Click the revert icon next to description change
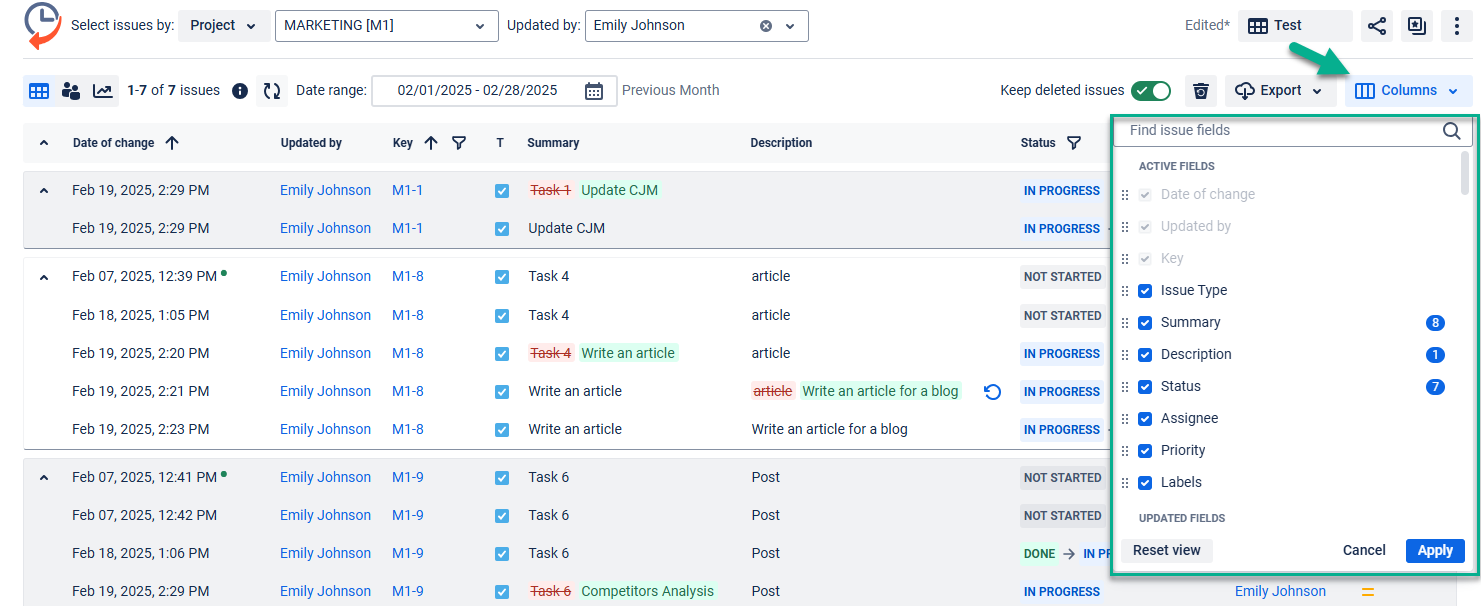The image size is (1481, 606). tap(992, 392)
